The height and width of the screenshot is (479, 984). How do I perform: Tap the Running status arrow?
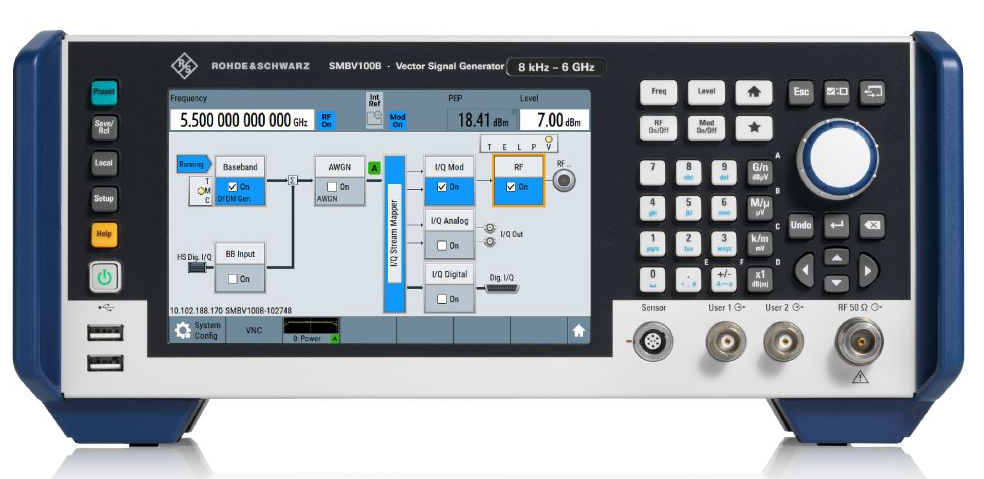click(193, 164)
